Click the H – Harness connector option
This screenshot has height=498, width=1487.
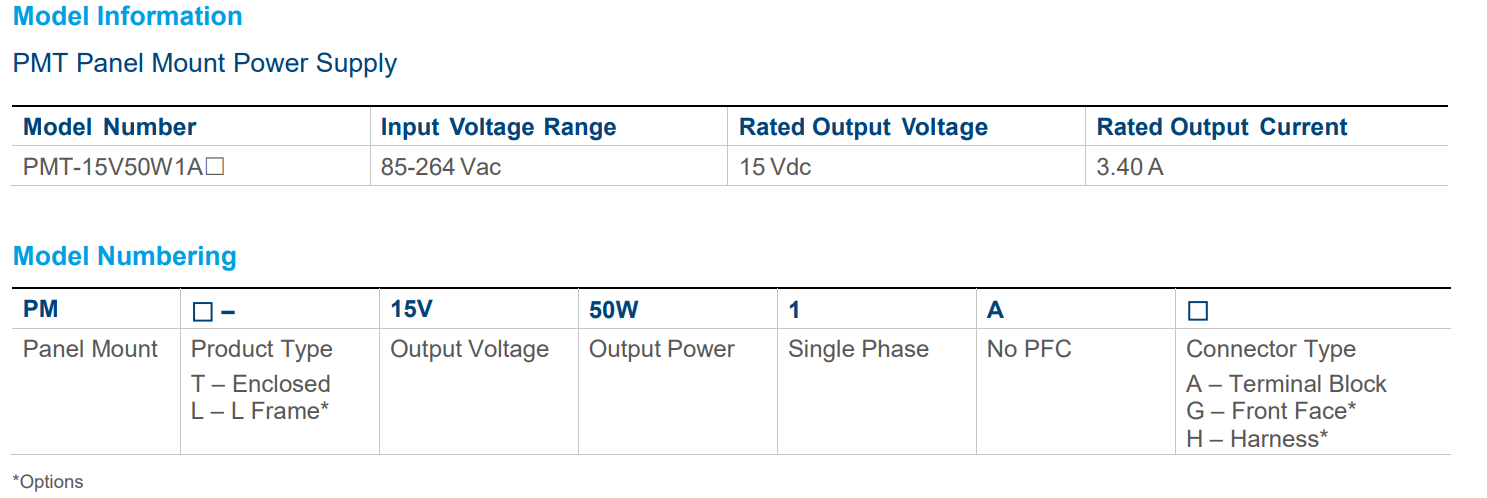[1257, 438]
